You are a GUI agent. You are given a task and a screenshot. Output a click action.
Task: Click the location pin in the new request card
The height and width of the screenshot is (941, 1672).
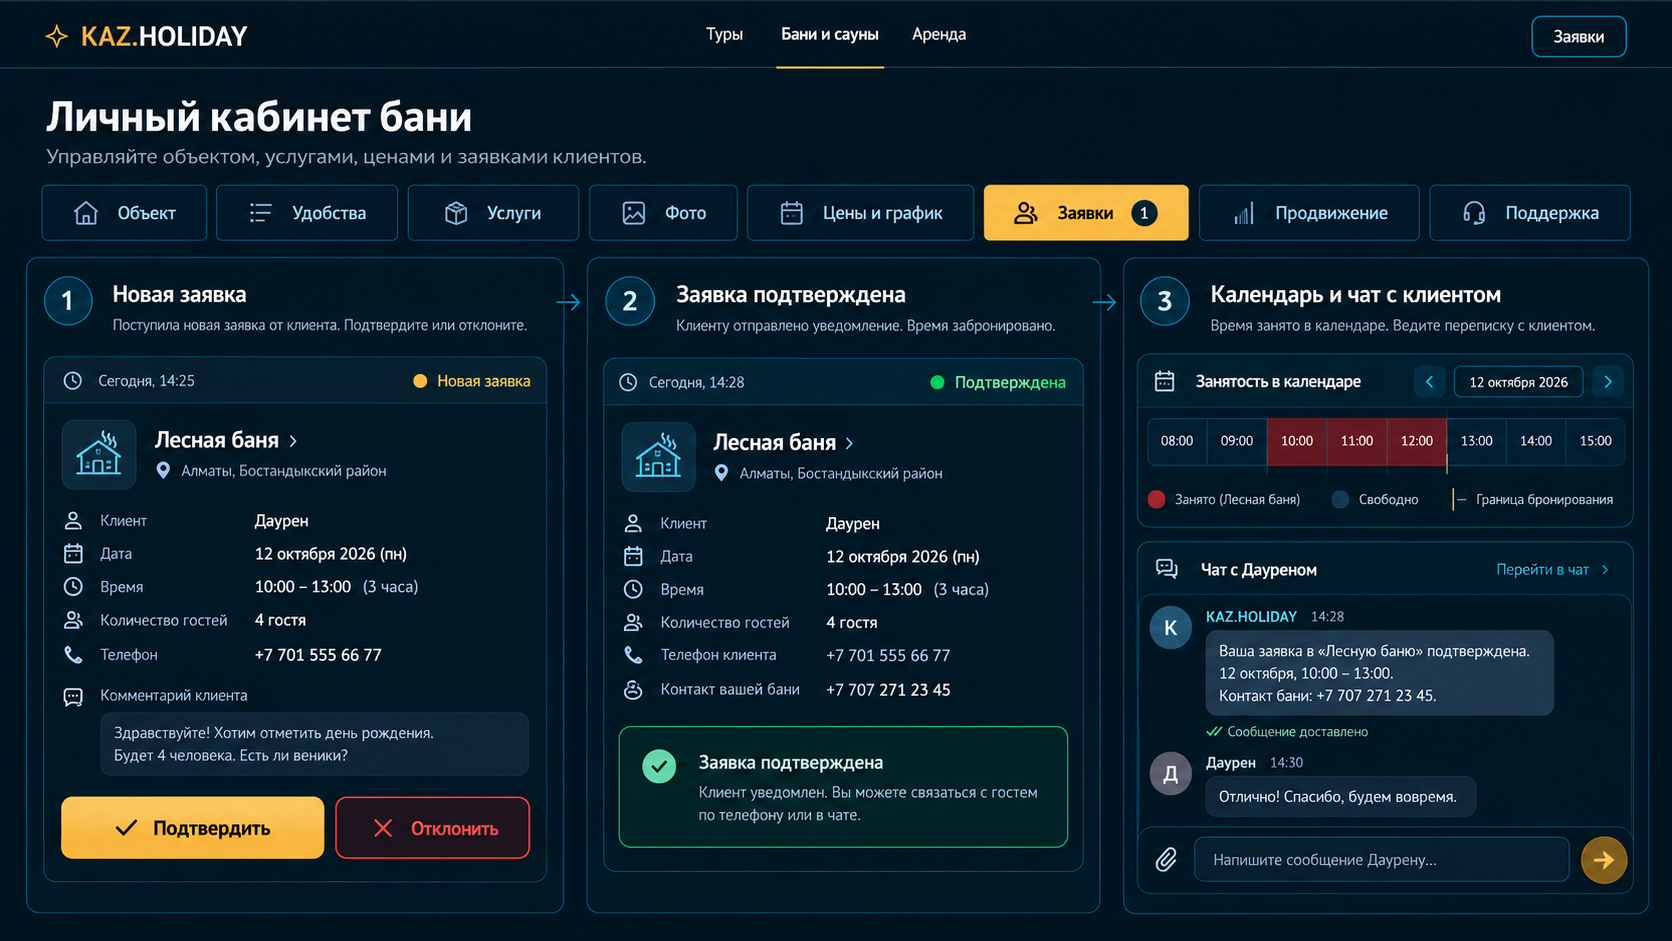tap(163, 471)
